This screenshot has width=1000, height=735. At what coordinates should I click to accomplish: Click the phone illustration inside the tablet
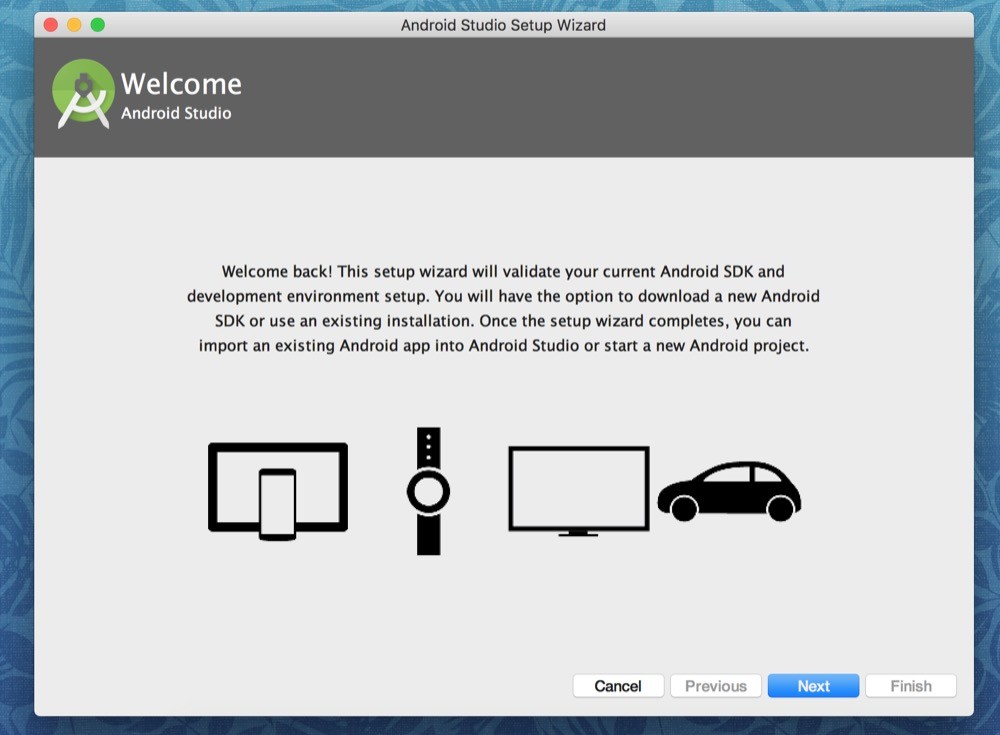tap(277, 504)
